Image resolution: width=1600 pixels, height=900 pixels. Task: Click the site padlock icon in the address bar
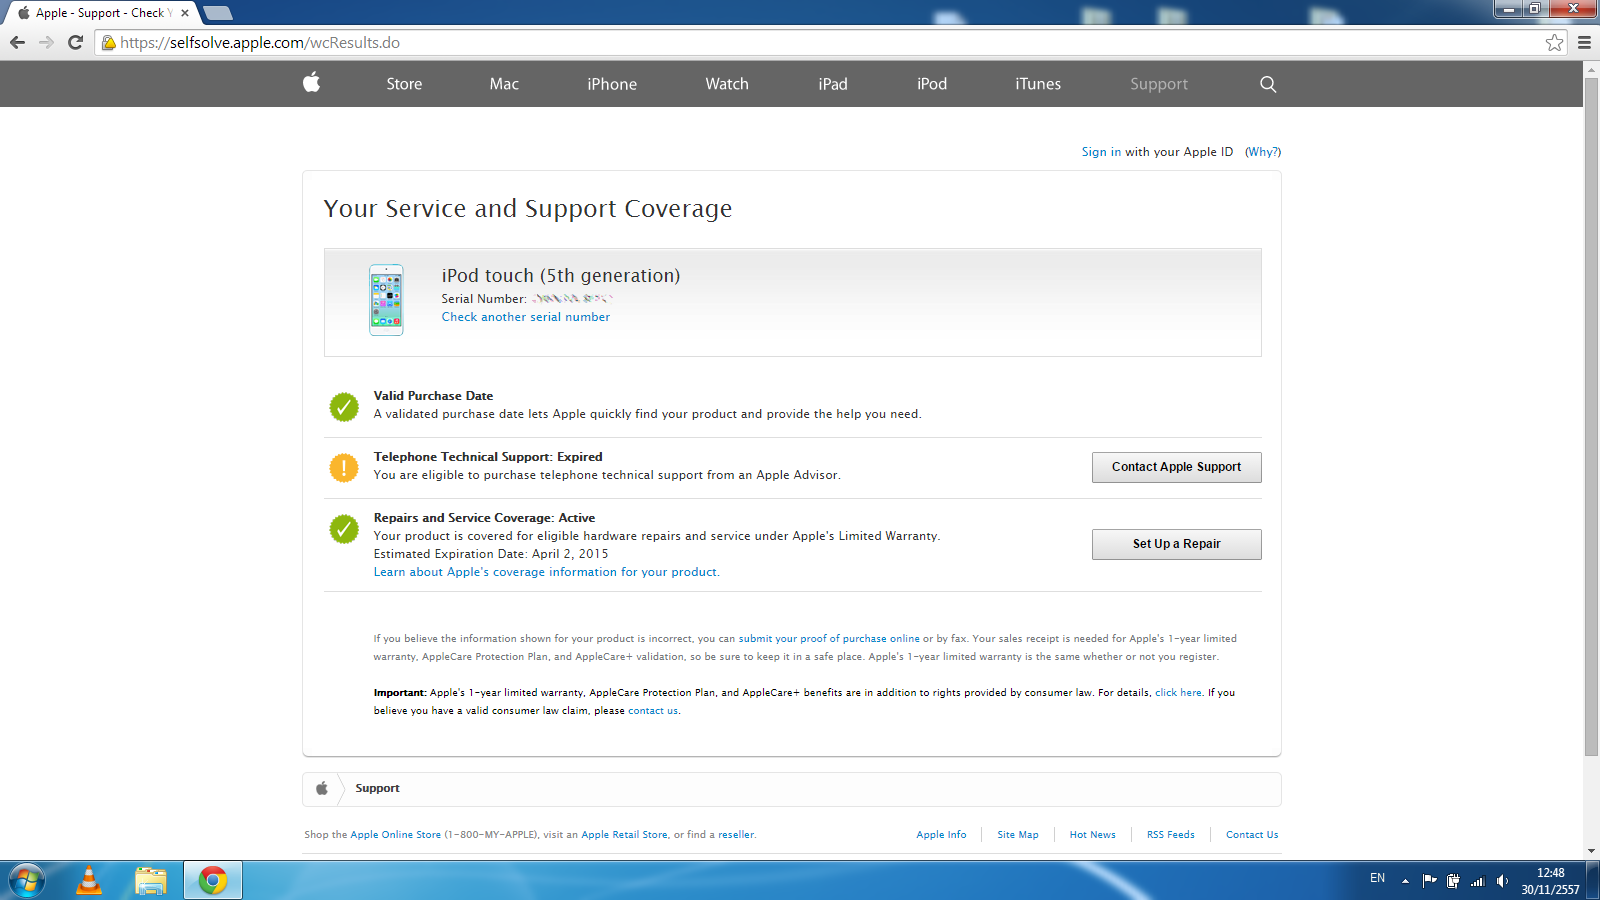pyautogui.click(x=109, y=42)
